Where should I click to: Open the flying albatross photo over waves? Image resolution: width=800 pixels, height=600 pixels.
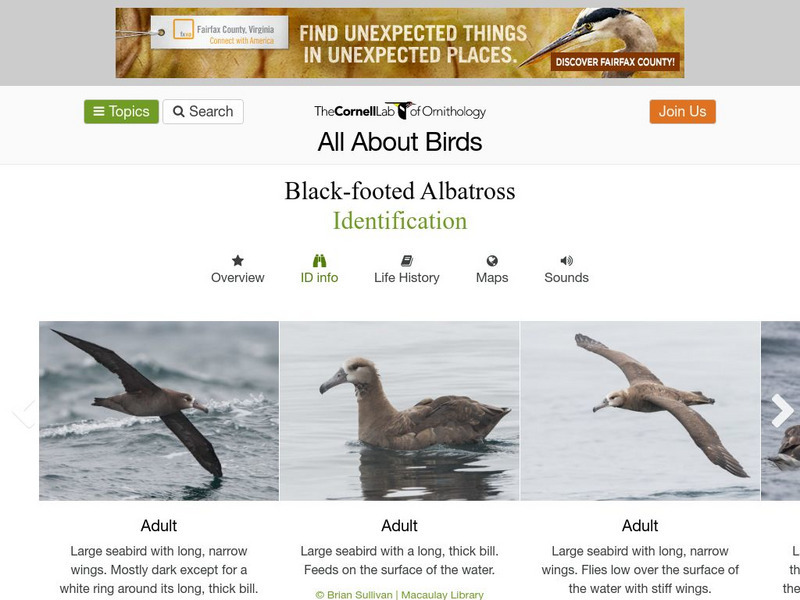click(x=159, y=410)
